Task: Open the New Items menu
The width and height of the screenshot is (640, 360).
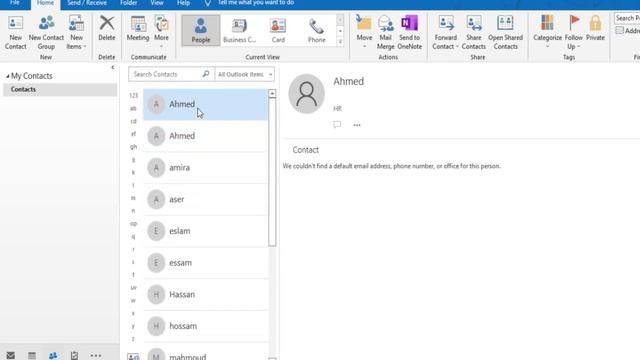Action: (76, 33)
